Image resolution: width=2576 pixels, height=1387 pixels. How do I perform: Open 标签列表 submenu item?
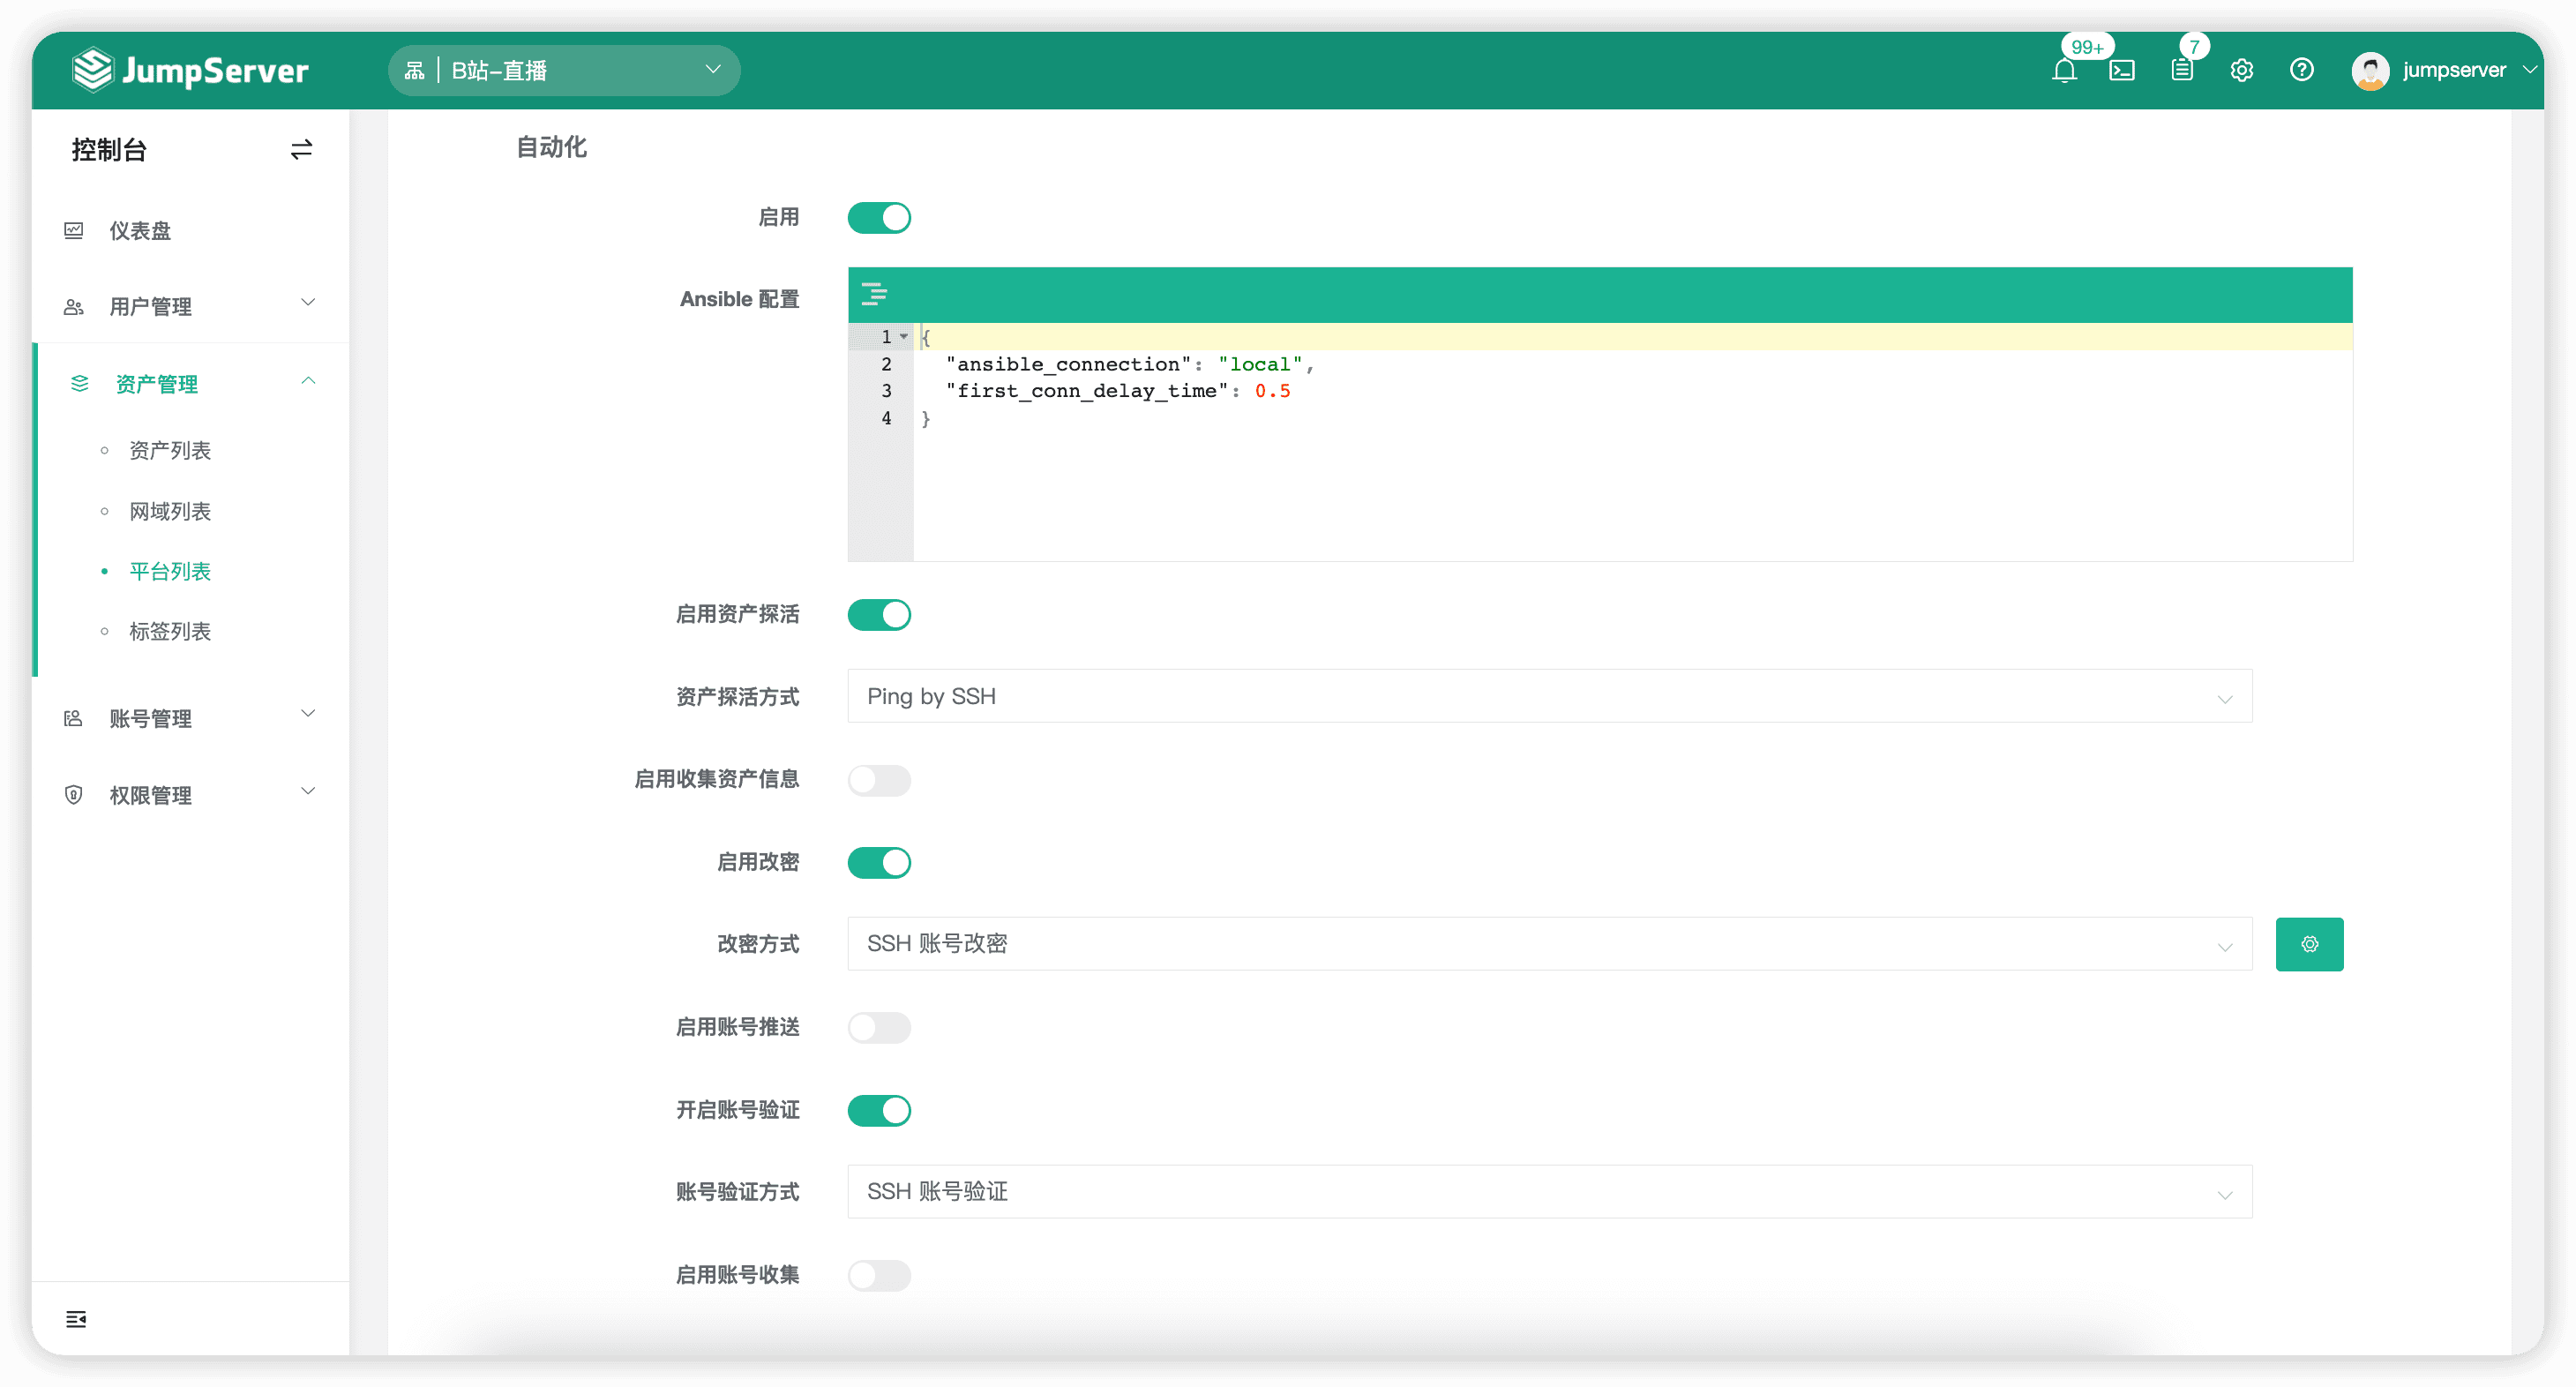(170, 632)
